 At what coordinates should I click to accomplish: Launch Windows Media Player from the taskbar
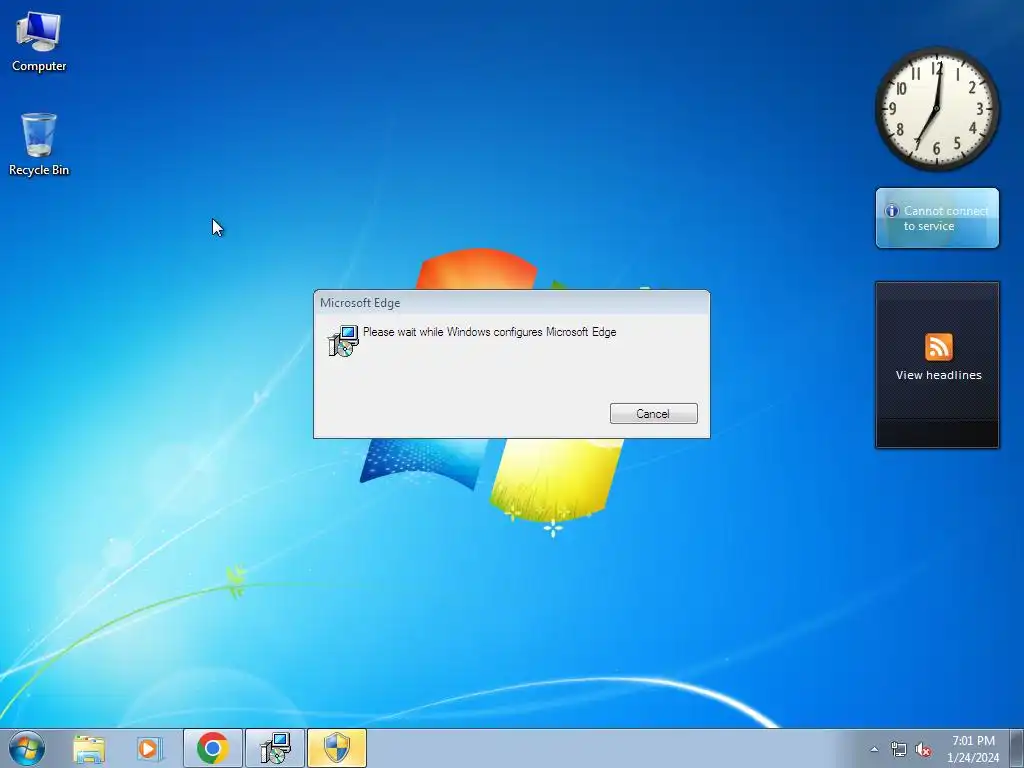coord(150,748)
